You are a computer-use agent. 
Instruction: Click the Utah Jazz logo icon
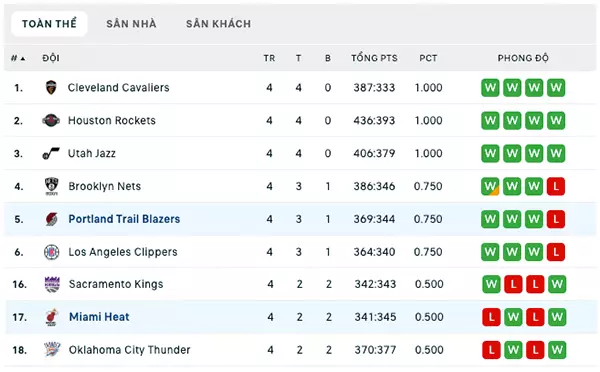pyautogui.click(x=51, y=153)
